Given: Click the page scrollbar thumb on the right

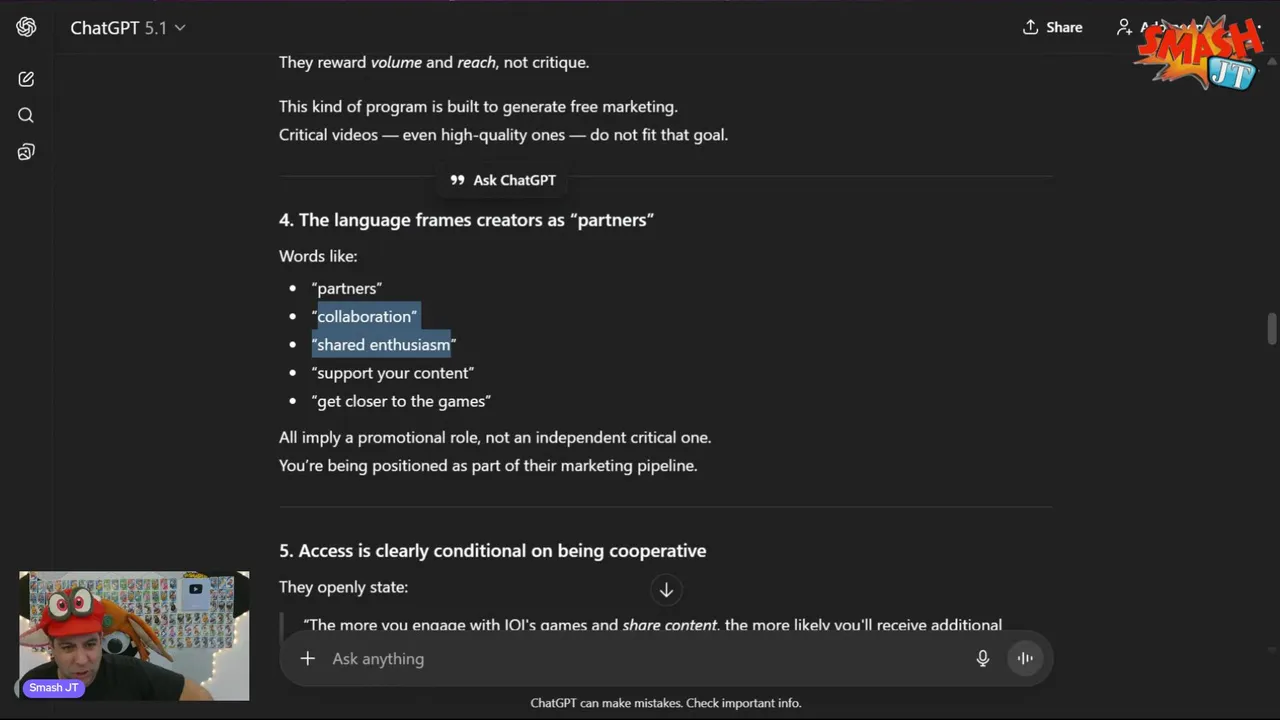Looking at the screenshot, I should click(x=1272, y=329).
